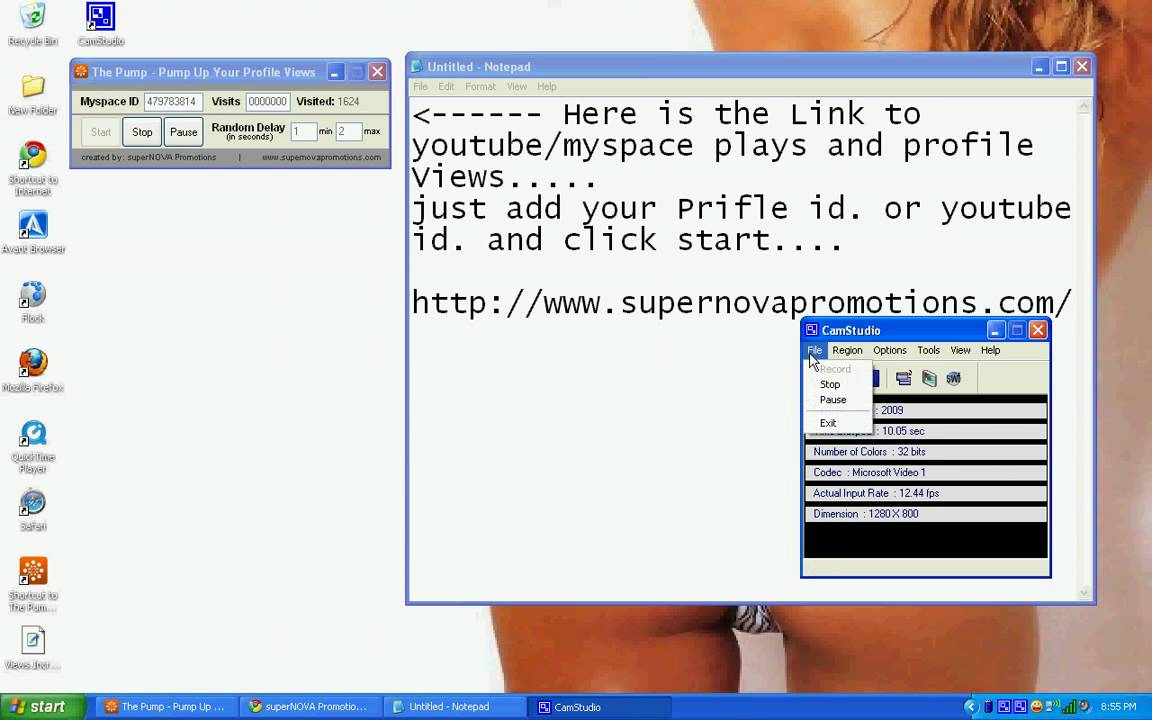This screenshot has height=720, width=1152.
Task: Click the CamStudio title bar app icon
Action: (811, 330)
